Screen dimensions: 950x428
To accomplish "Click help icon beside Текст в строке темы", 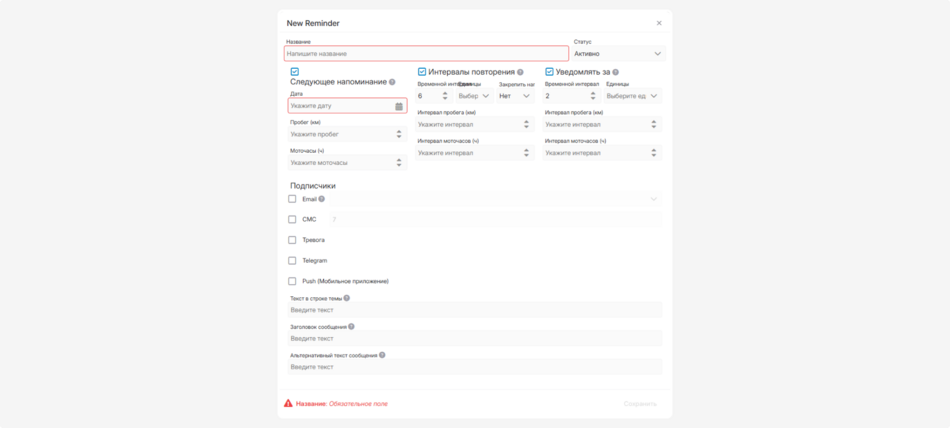I will pyautogui.click(x=347, y=298).
